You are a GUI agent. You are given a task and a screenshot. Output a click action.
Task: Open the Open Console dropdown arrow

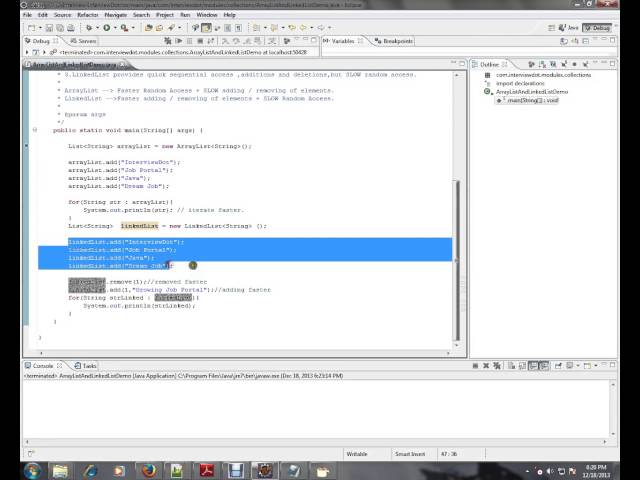click(596, 366)
